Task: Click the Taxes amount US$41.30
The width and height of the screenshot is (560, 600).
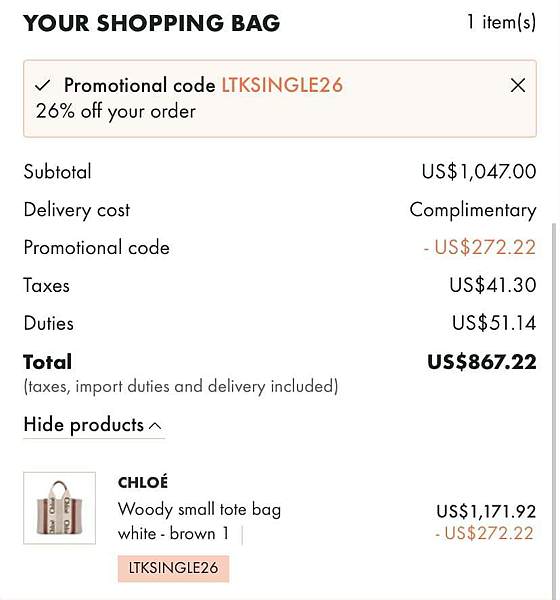Action: (x=493, y=285)
